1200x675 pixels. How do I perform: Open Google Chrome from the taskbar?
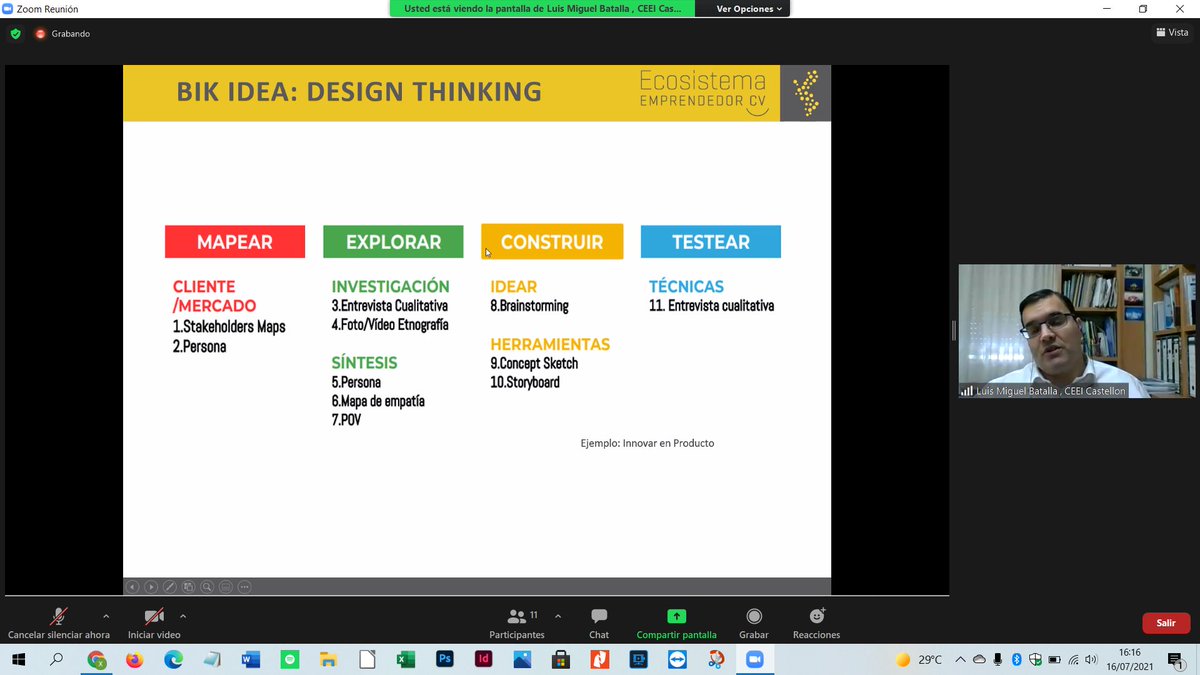[97, 660]
